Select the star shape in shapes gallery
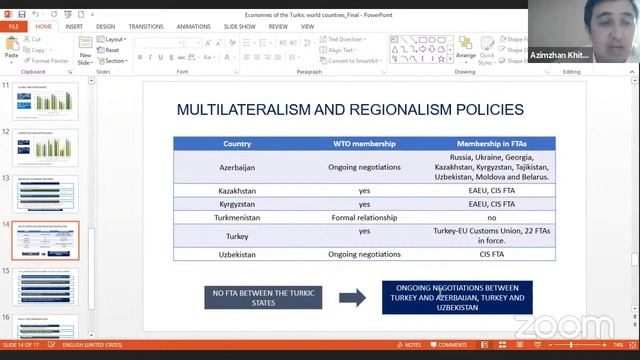 click(x=441, y=59)
